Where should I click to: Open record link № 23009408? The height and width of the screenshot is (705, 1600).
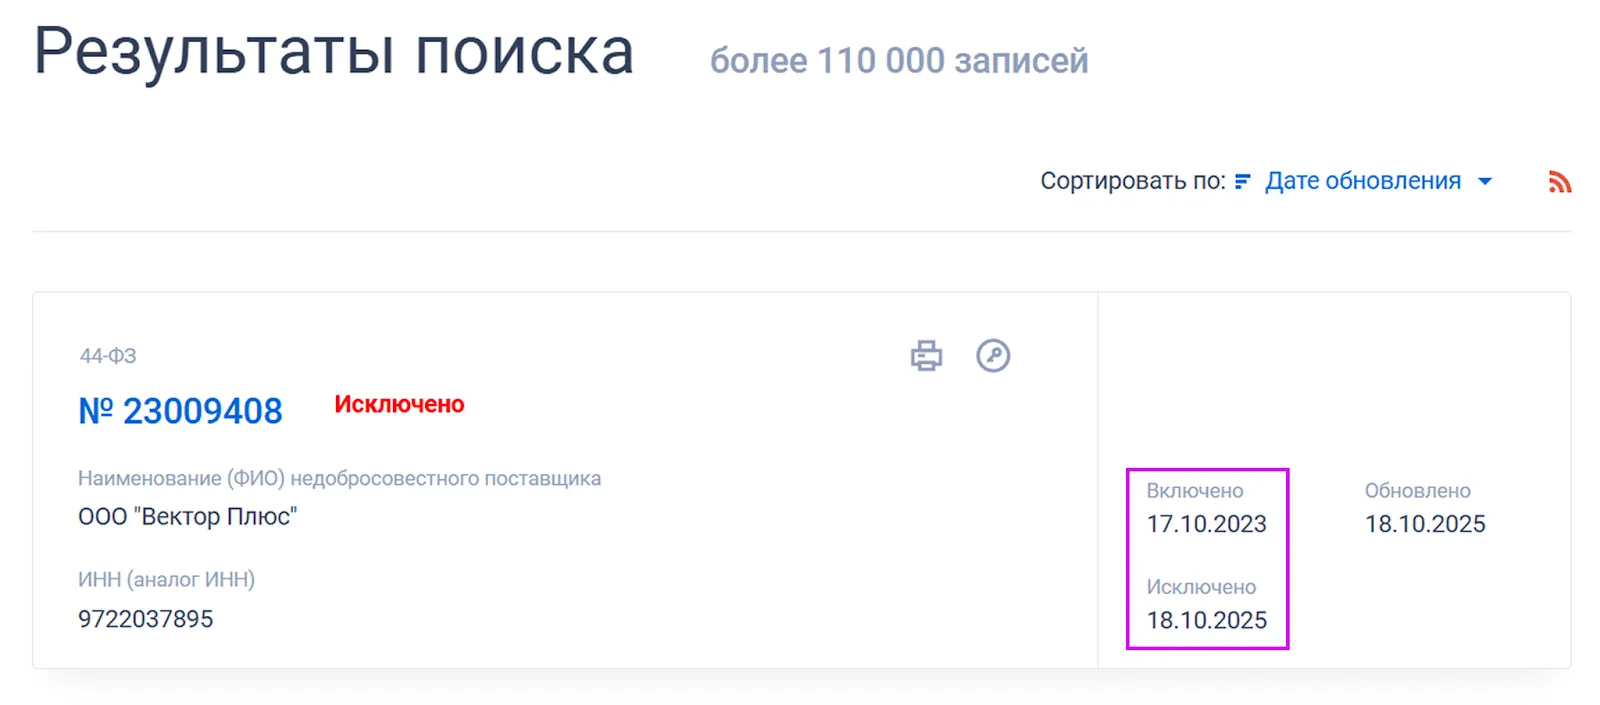(x=181, y=411)
